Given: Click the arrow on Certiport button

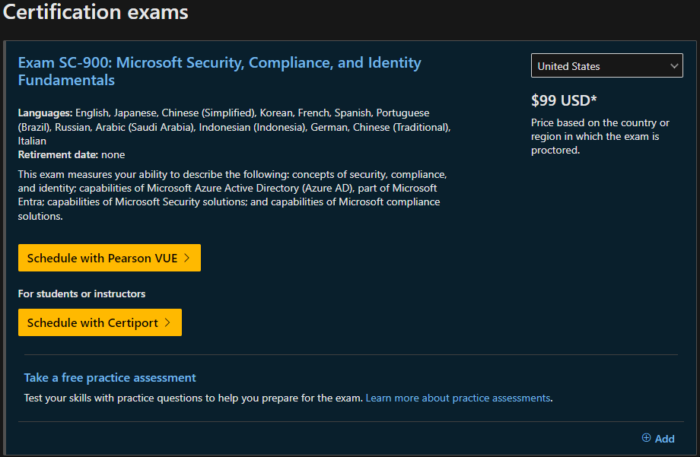Looking at the screenshot, I should click(x=167, y=322).
